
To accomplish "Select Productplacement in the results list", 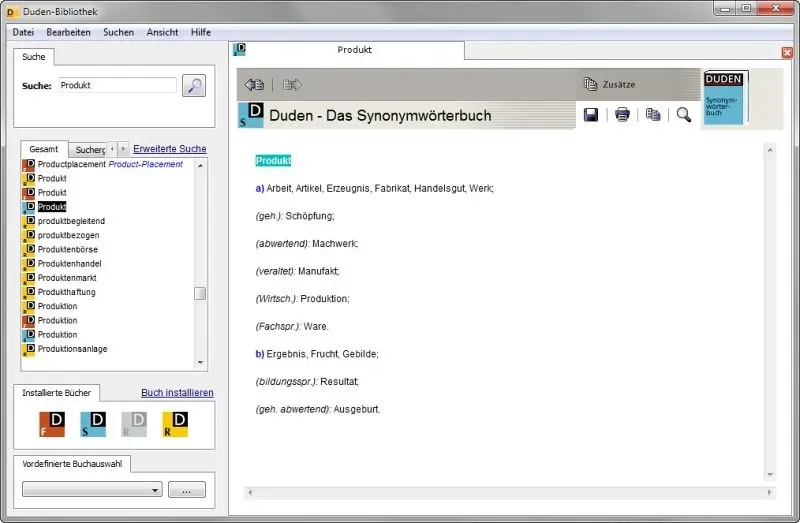I will point(102,164).
